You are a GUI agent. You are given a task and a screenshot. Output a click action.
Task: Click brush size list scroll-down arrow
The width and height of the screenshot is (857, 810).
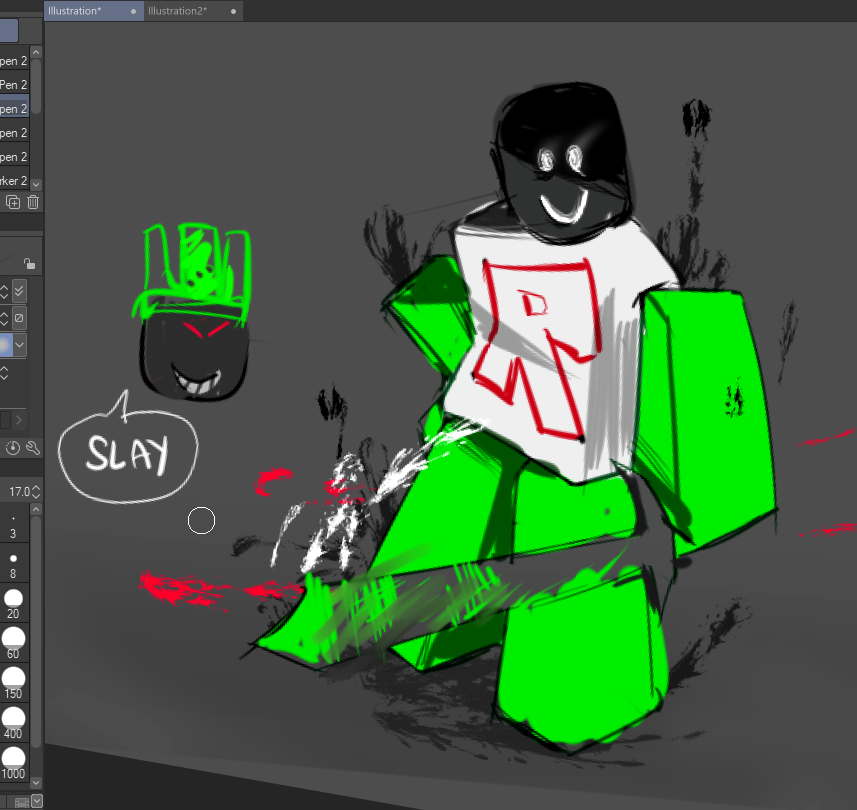36,783
